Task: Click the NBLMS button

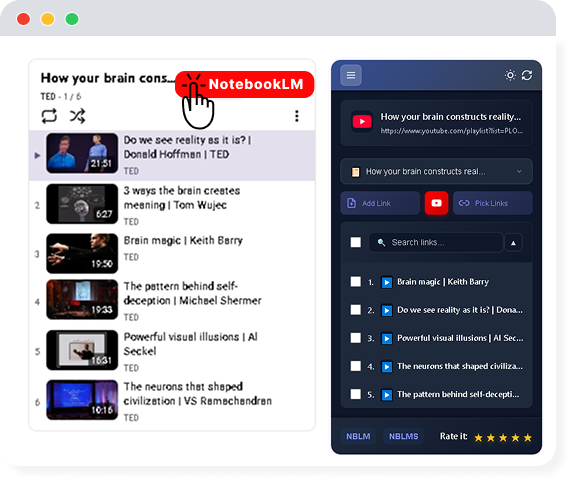Action: [x=403, y=436]
